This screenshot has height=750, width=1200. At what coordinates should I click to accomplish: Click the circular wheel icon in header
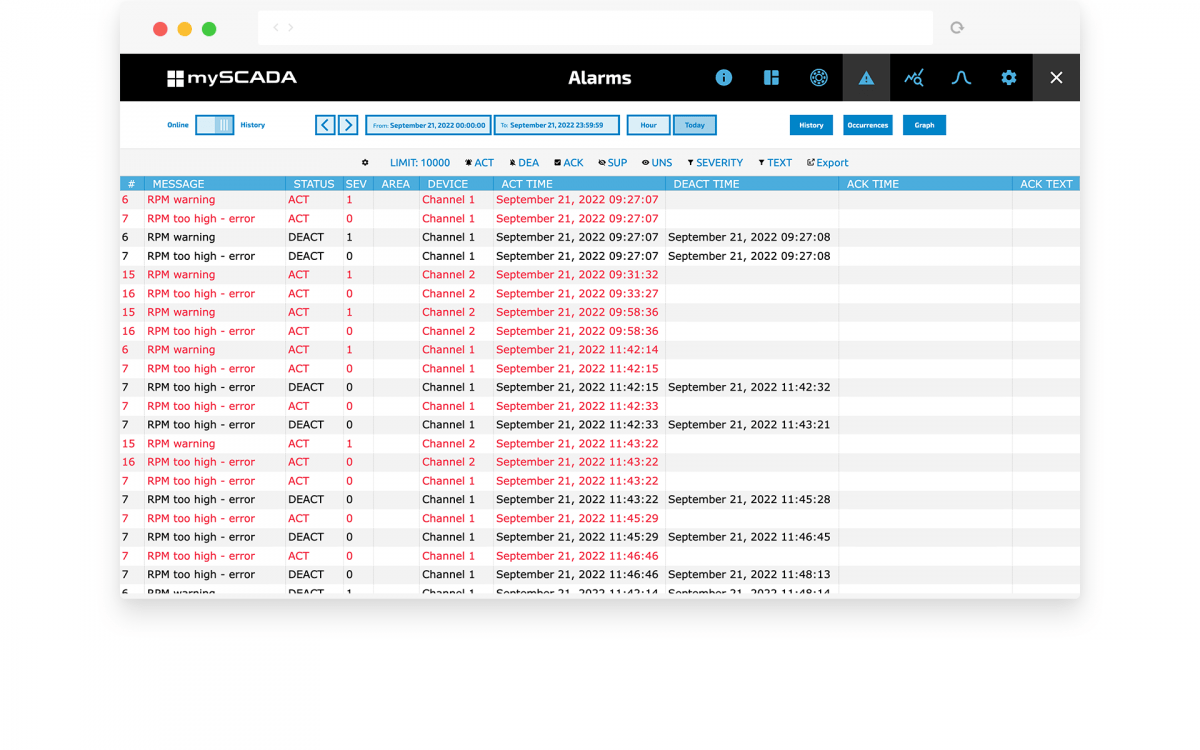[819, 78]
